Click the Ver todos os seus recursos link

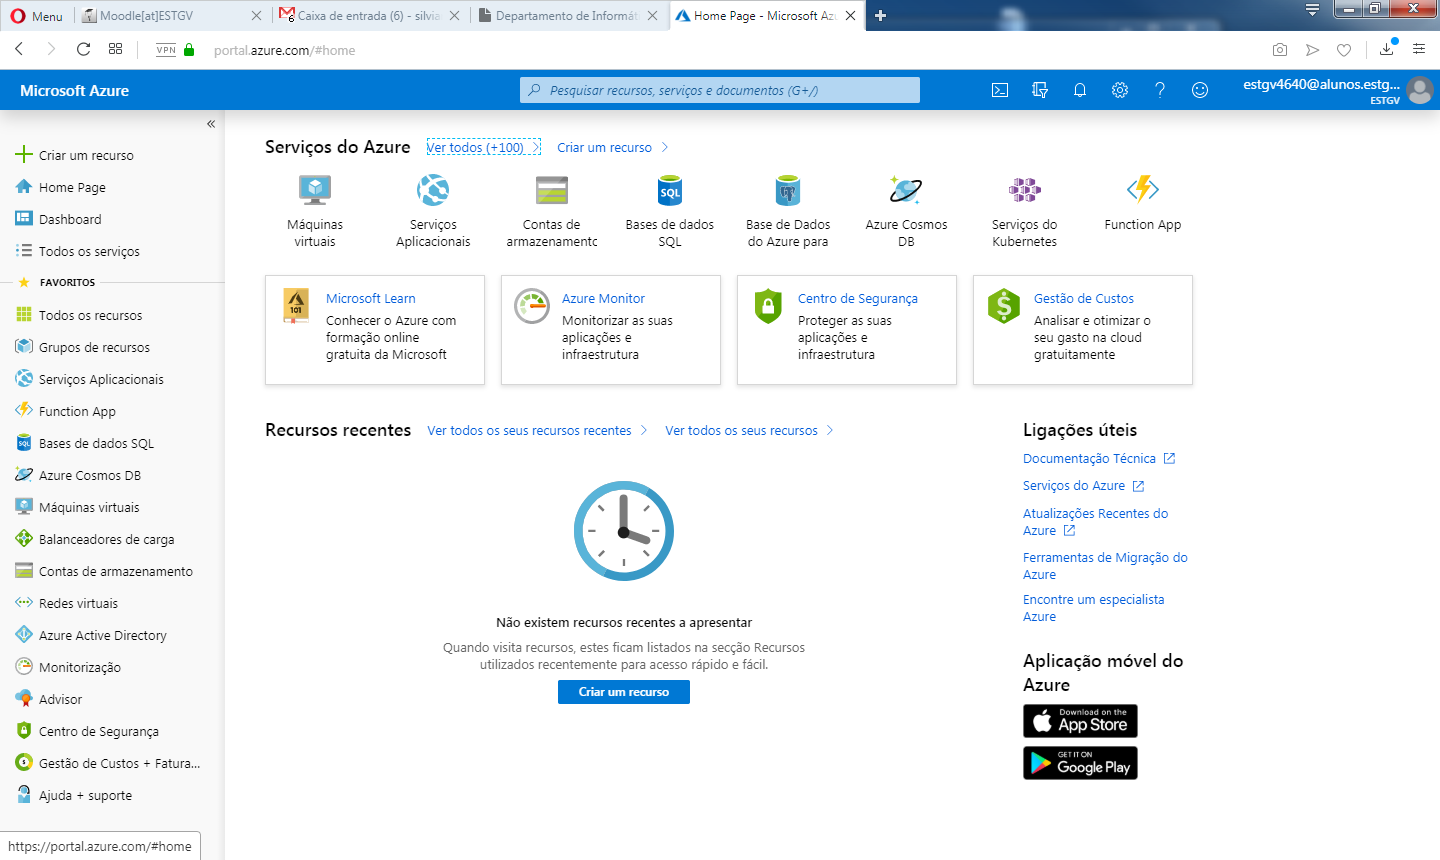coord(749,430)
